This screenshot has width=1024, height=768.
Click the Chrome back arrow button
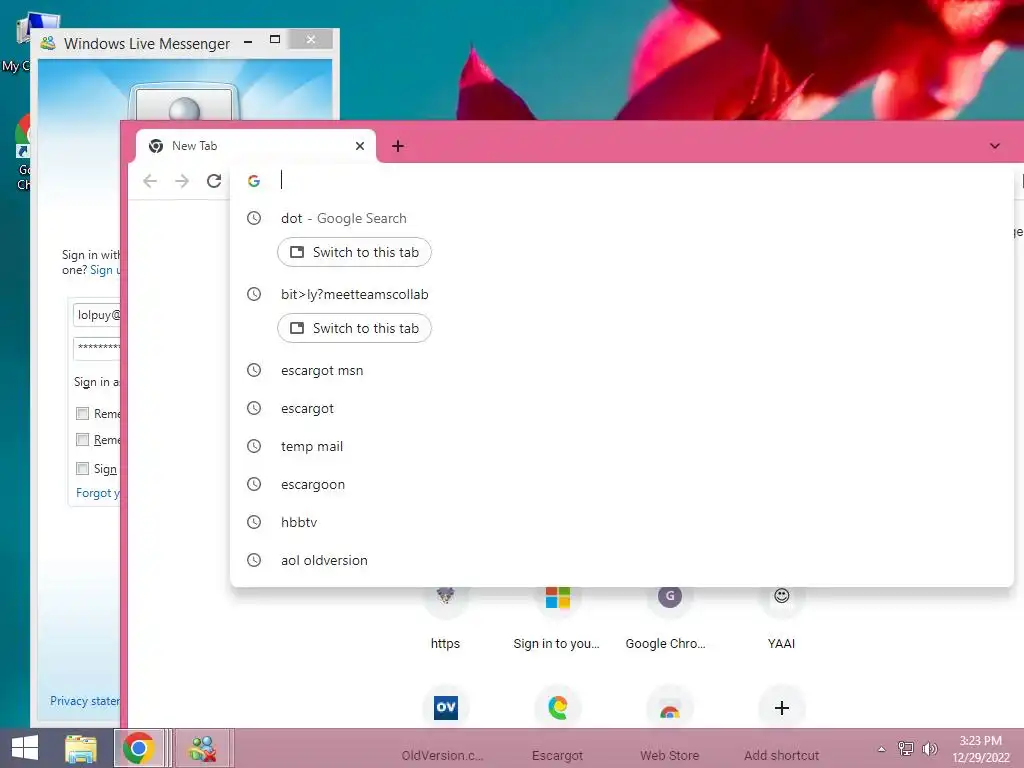point(150,181)
